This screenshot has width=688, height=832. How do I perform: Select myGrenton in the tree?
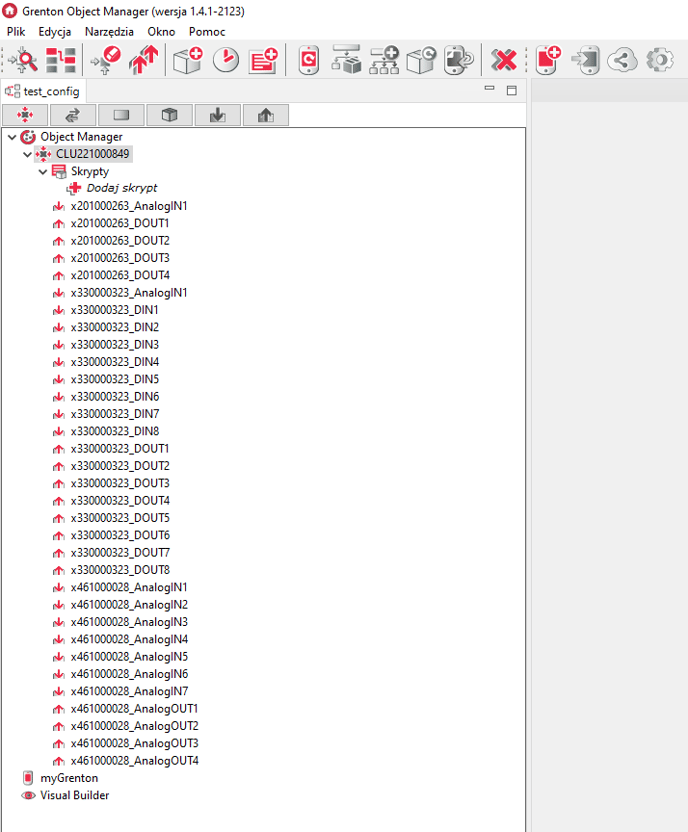tap(69, 778)
